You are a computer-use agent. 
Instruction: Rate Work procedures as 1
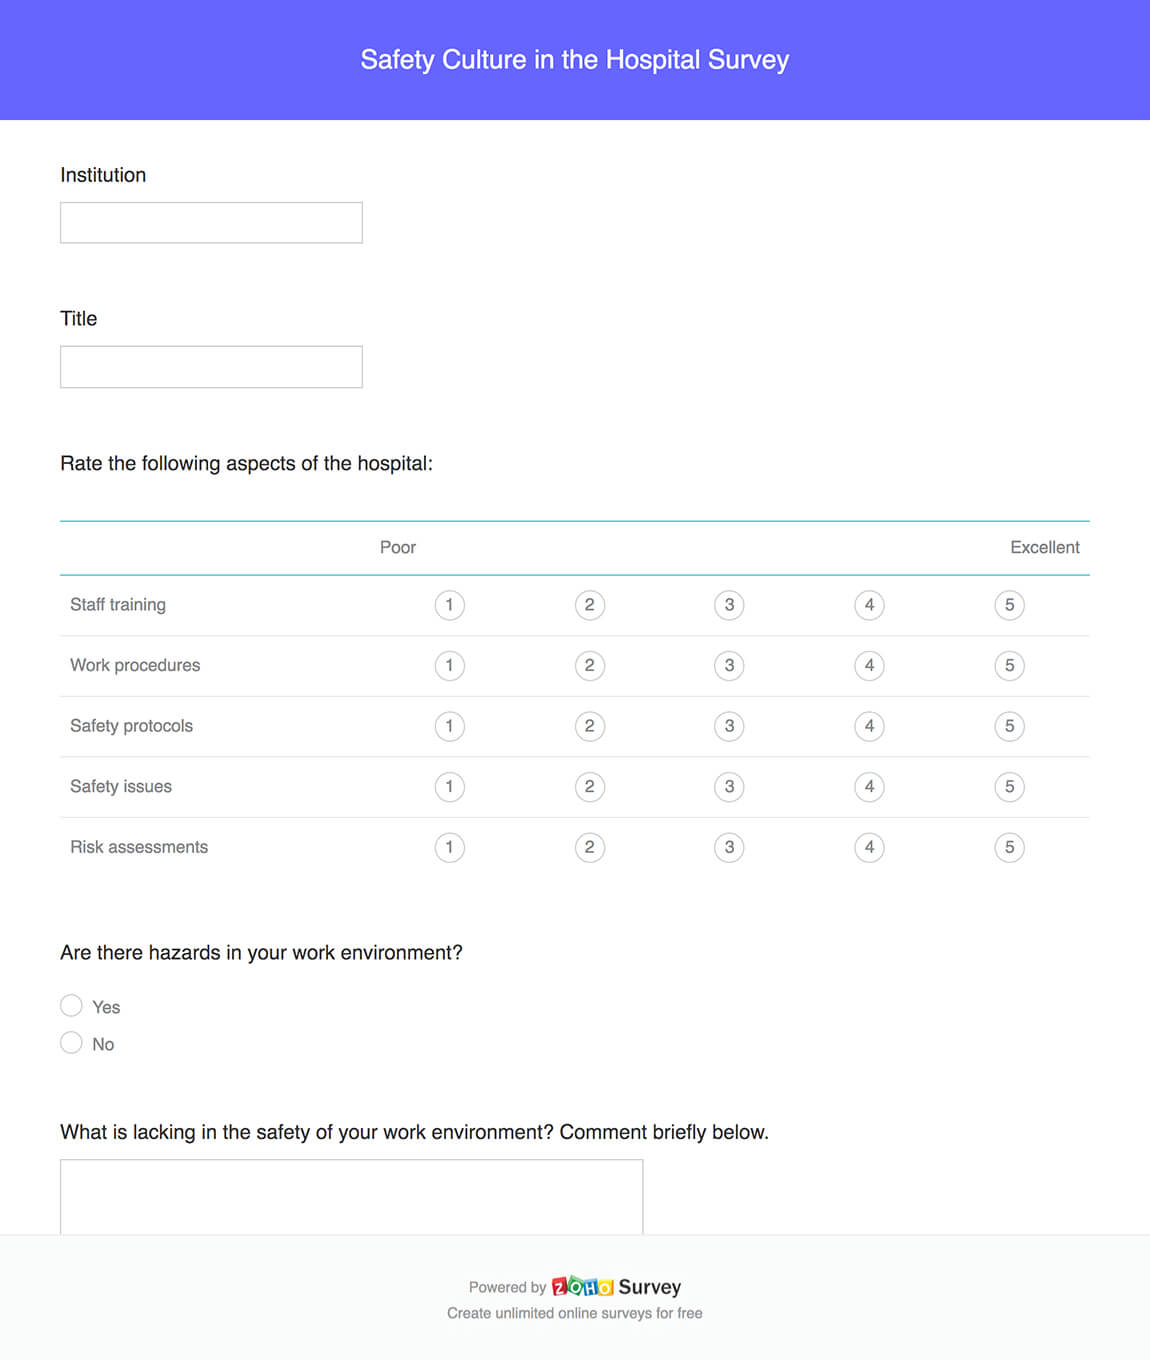point(449,666)
